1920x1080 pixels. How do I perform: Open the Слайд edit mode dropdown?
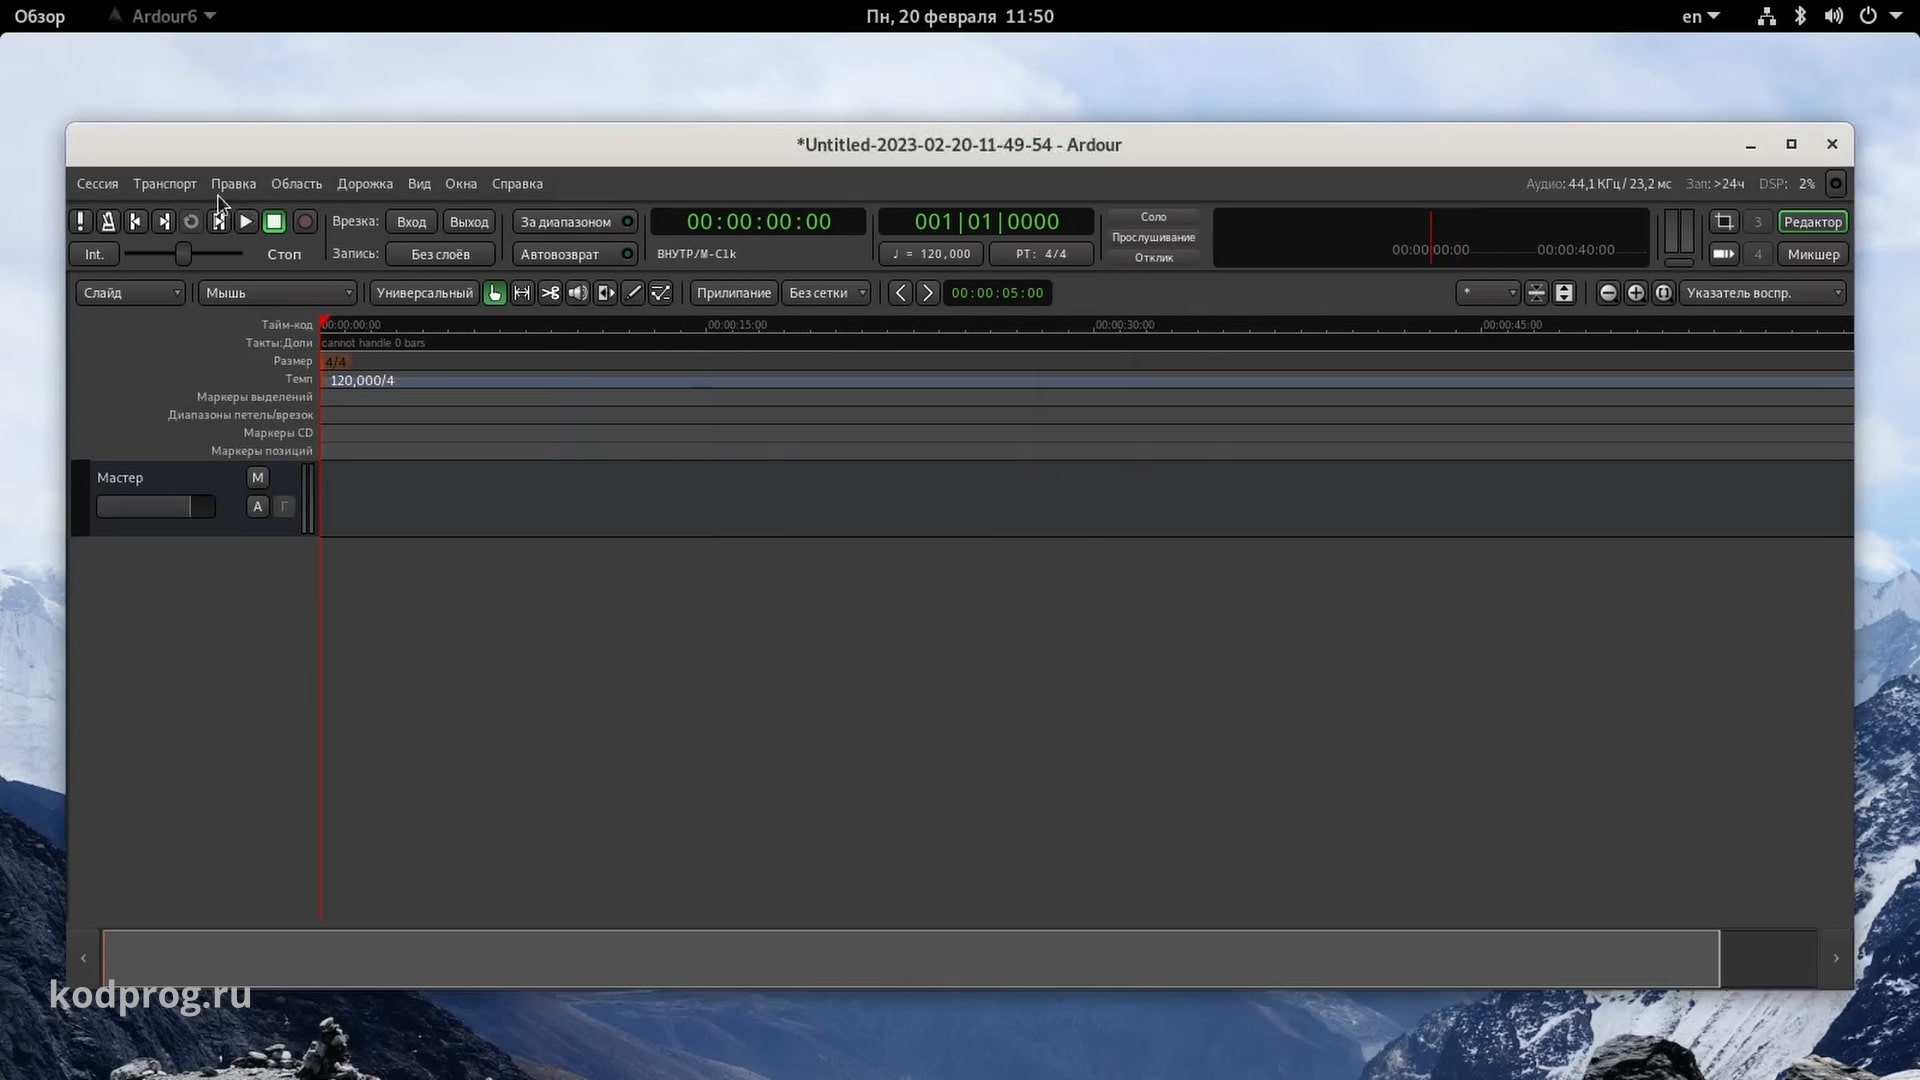[x=130, y=293]
